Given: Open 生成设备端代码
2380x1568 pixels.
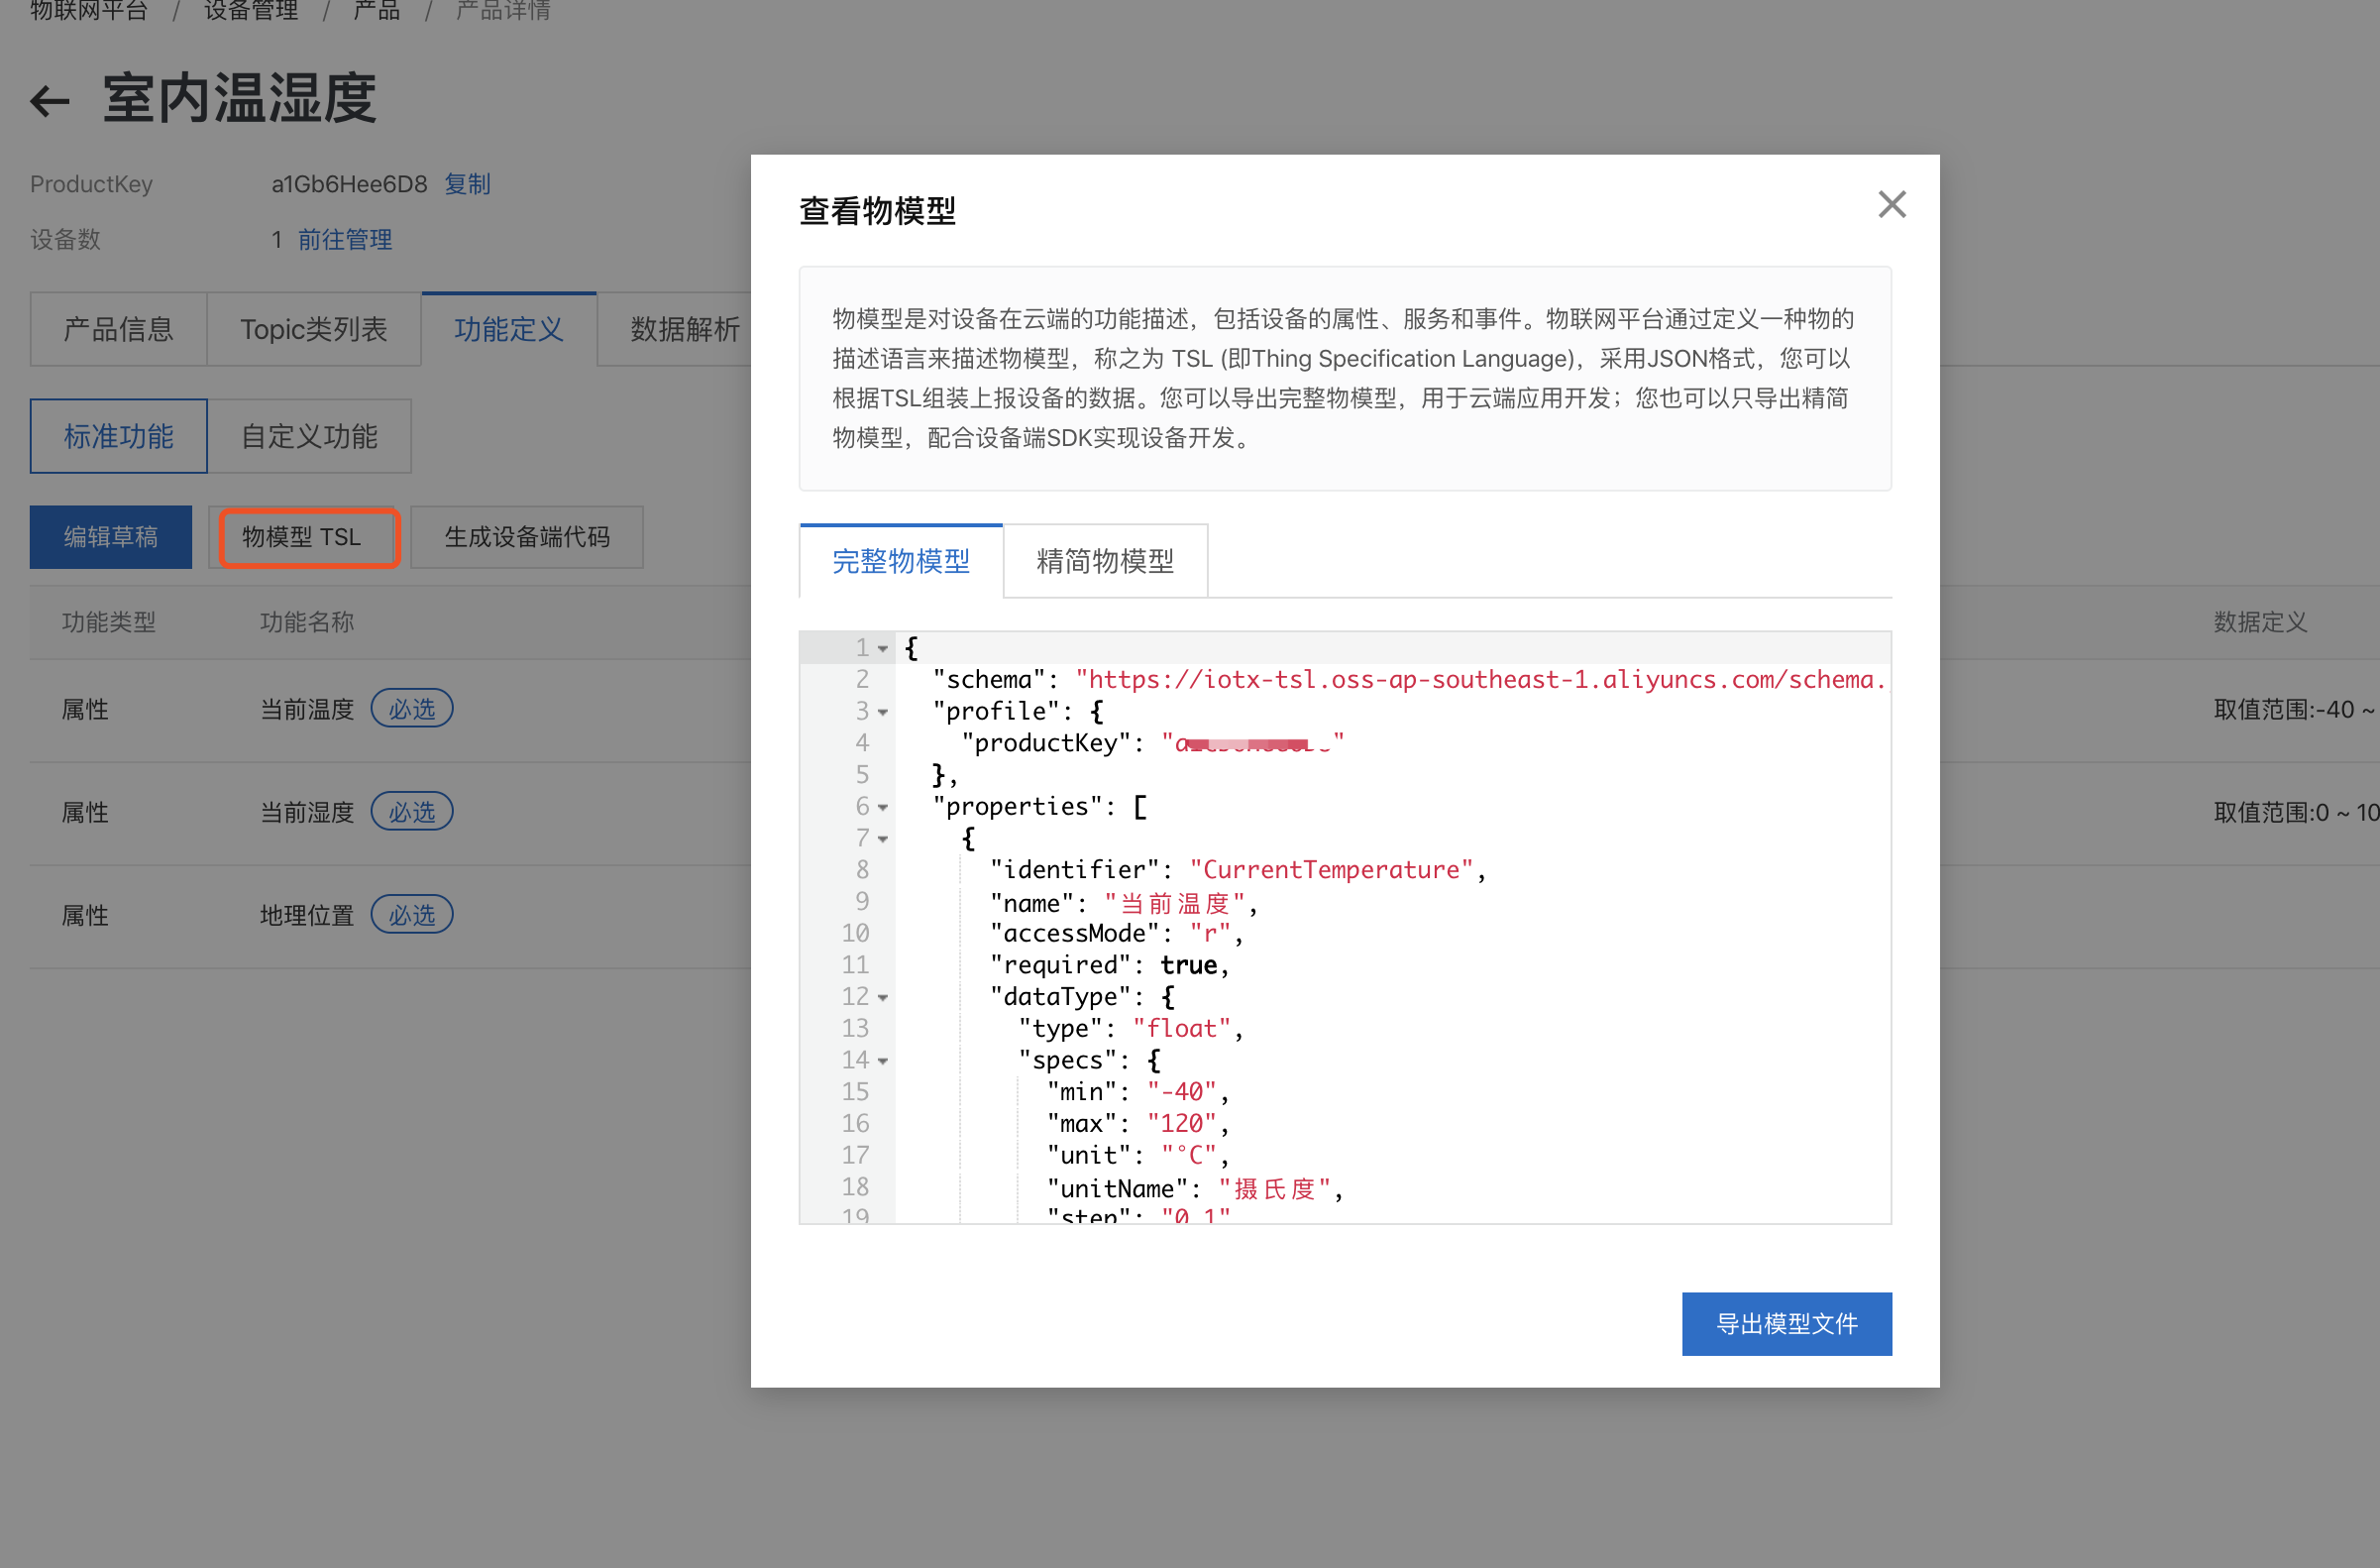Looking at the screenshot, I should [x=527, y=537].
